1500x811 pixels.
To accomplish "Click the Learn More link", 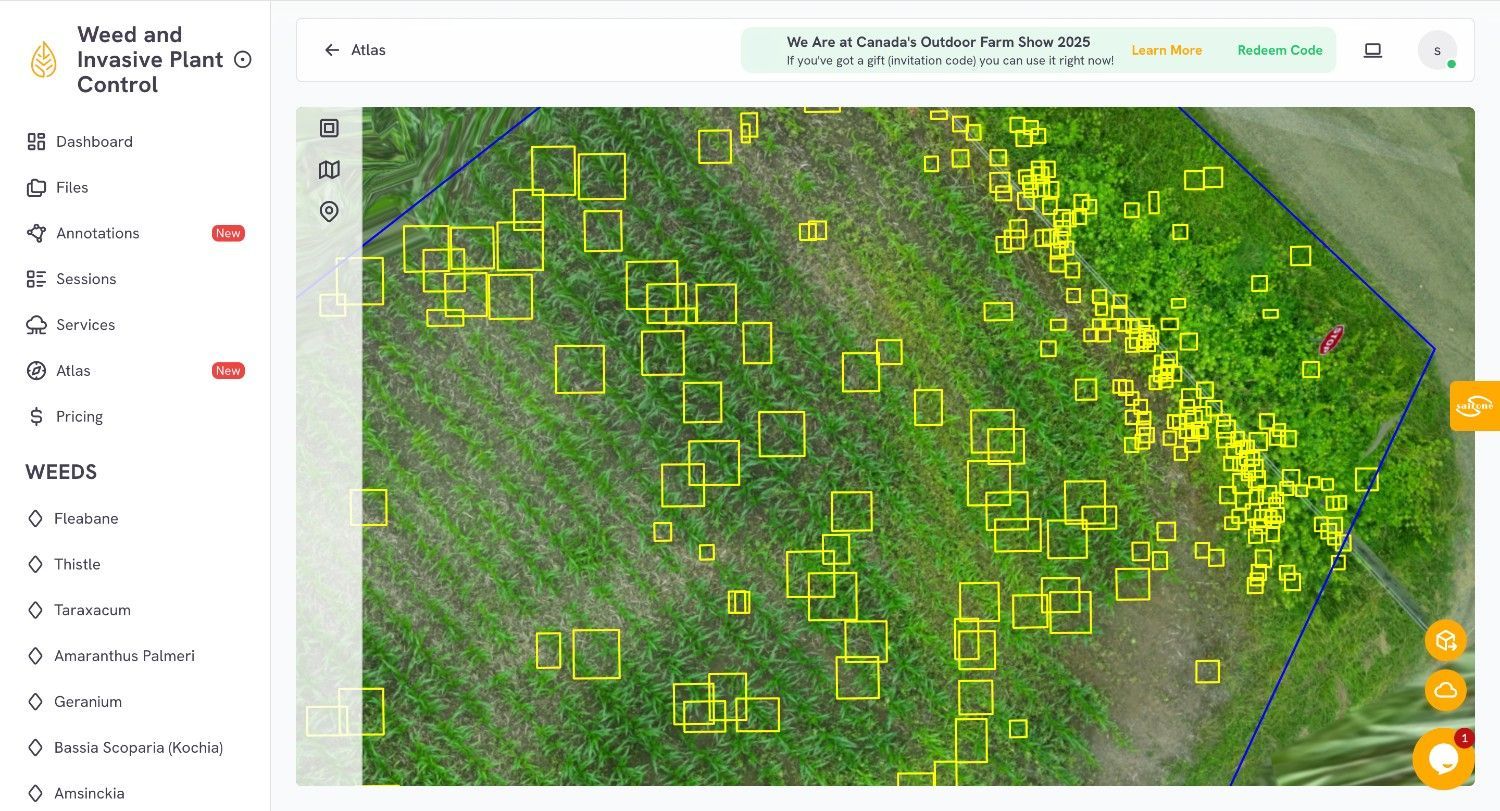I will coord(1166,50).
